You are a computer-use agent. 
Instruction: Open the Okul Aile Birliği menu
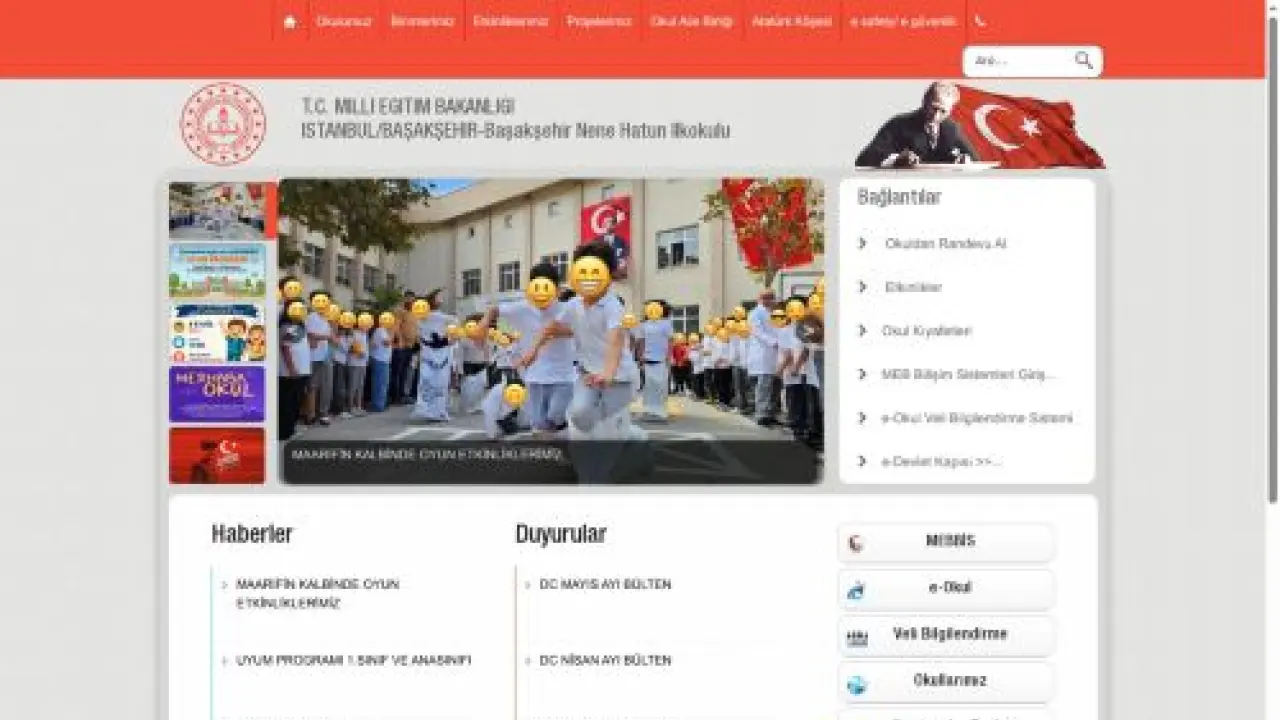click(691, 21)
